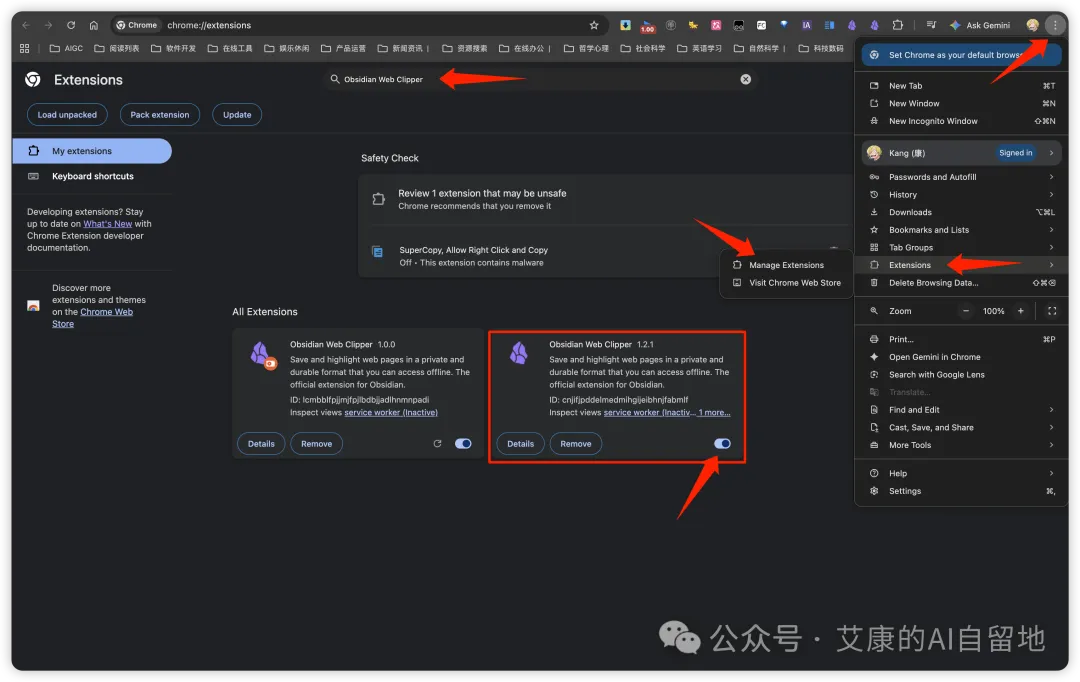Click the fullscreen icon in Zoom row
Image resolution: width=1080 pixels, height=682 pixels.
(1051, 311)
